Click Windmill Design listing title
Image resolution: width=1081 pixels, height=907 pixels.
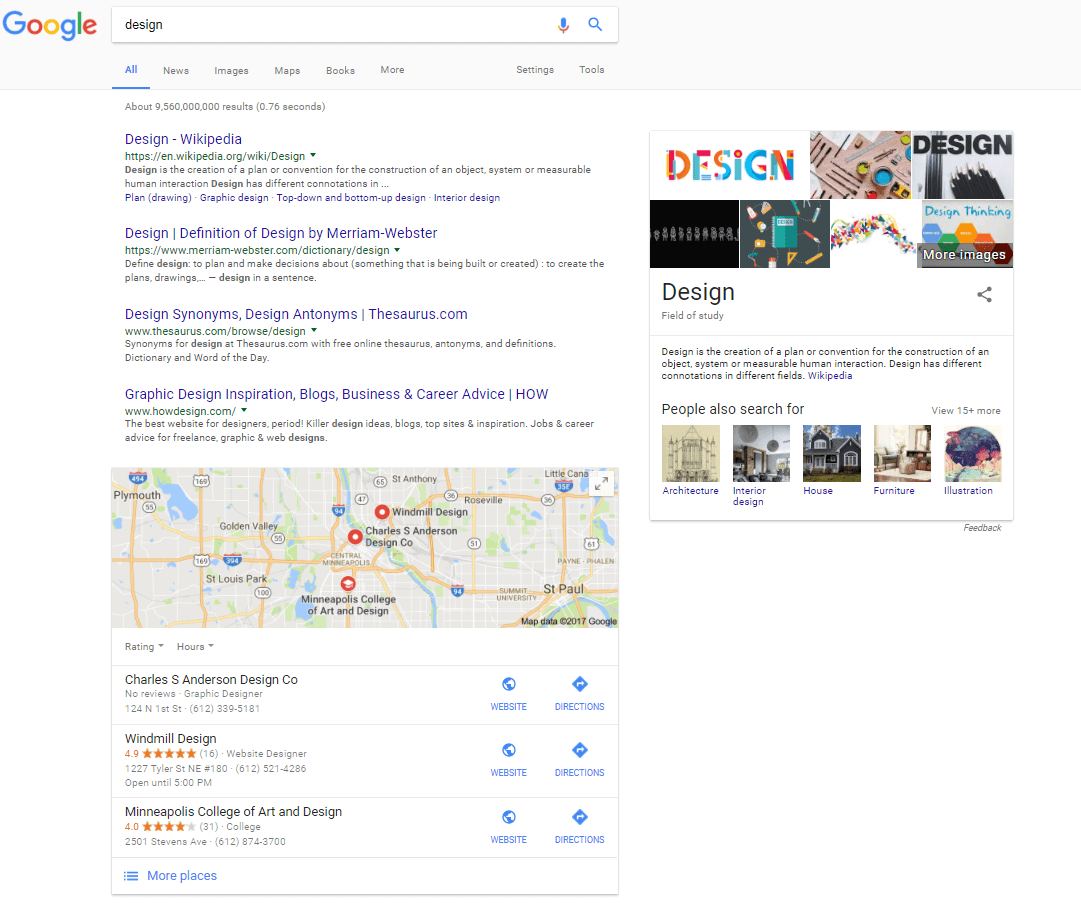170,739
